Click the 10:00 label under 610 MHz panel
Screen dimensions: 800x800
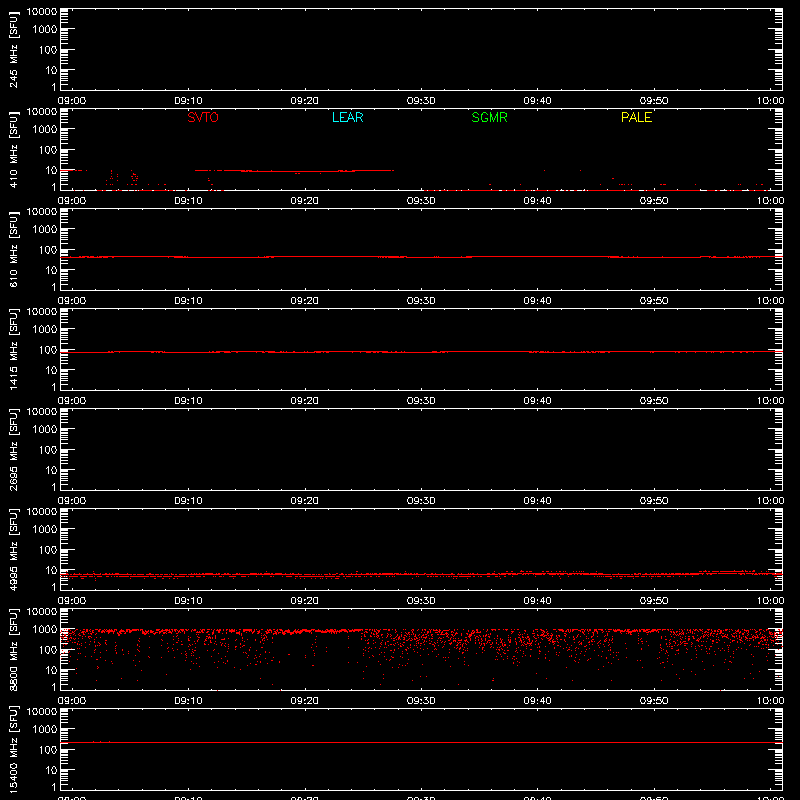click(770, 301)
